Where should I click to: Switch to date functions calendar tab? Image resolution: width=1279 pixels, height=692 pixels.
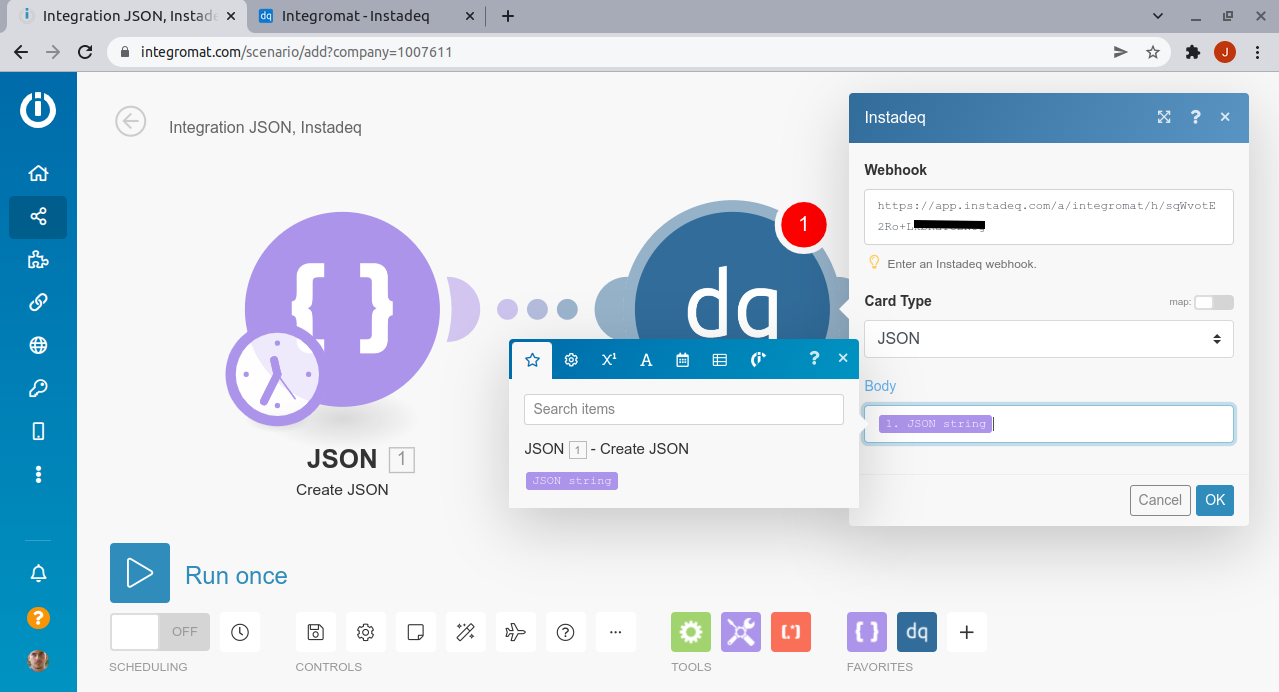(x=683, y=360)
